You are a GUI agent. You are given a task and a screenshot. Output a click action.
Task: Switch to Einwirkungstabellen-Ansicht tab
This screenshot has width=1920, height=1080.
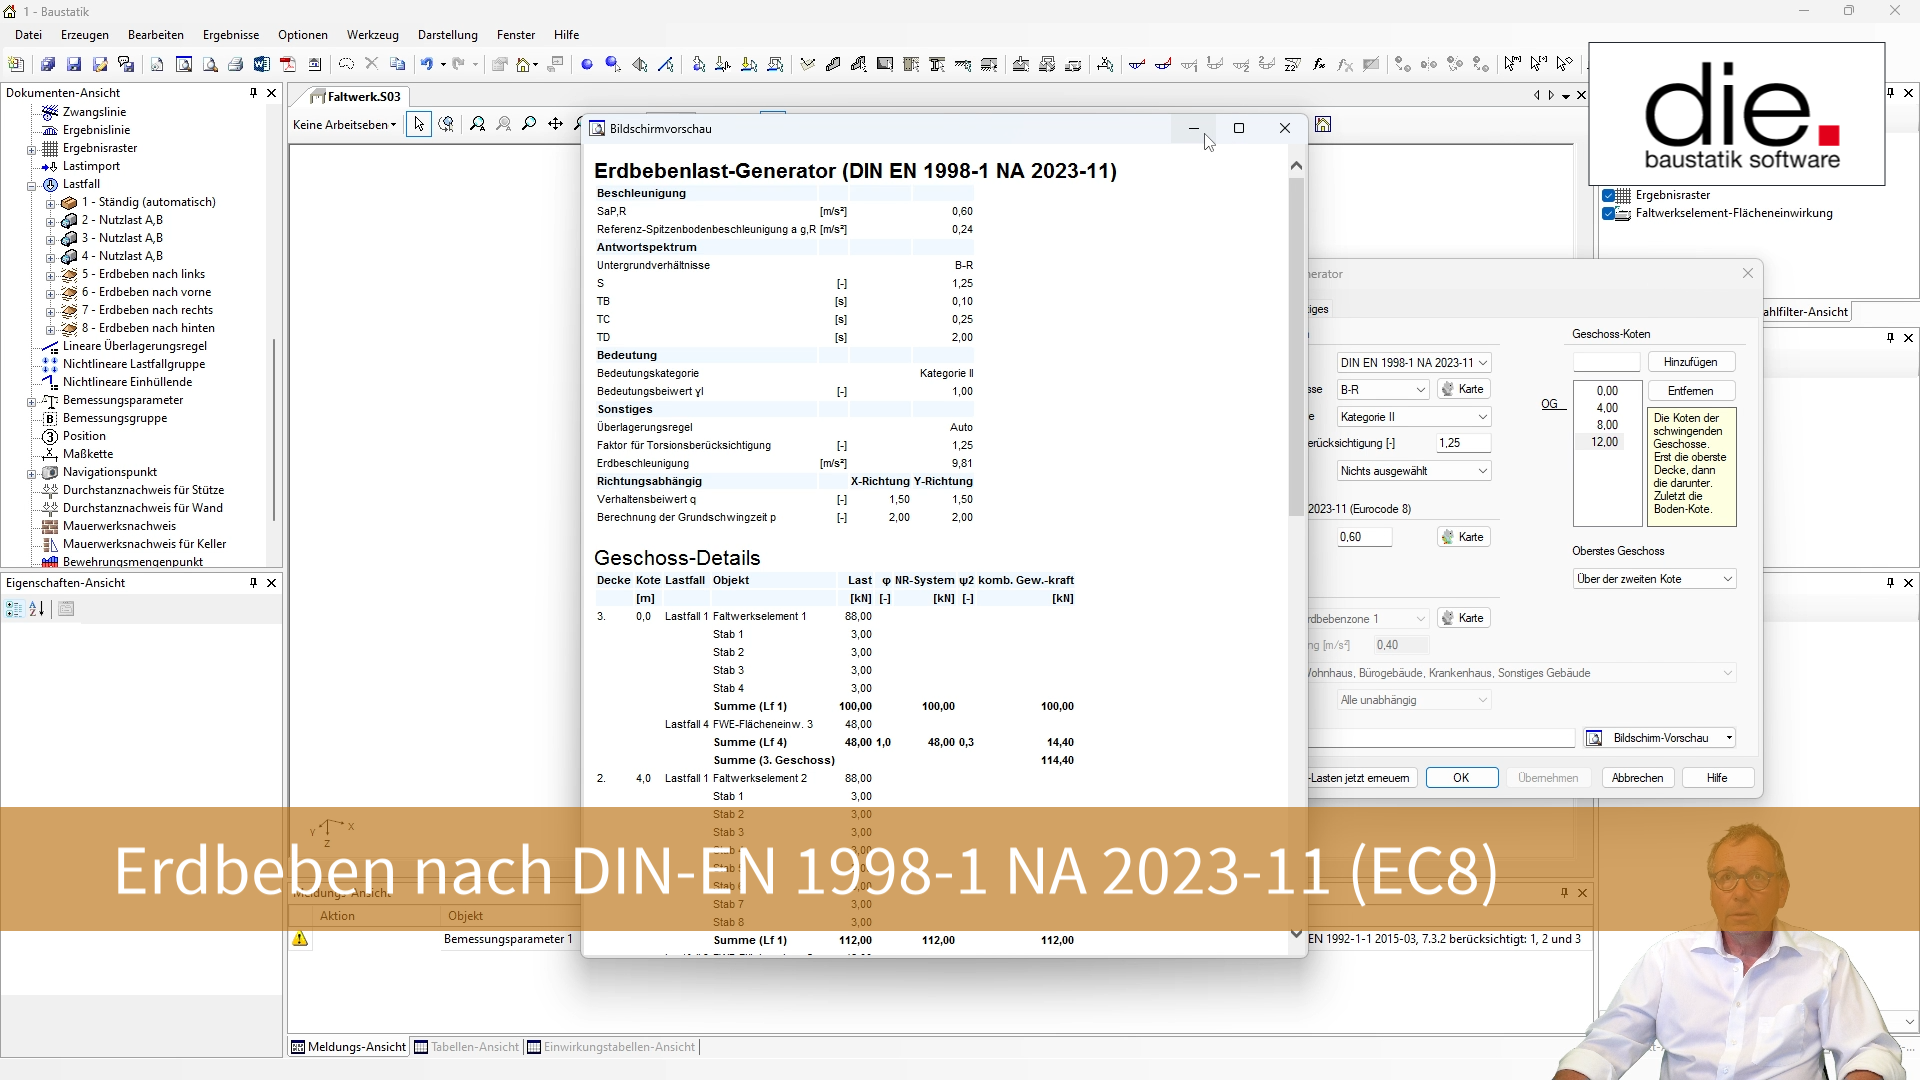[x=611, y=1047]
